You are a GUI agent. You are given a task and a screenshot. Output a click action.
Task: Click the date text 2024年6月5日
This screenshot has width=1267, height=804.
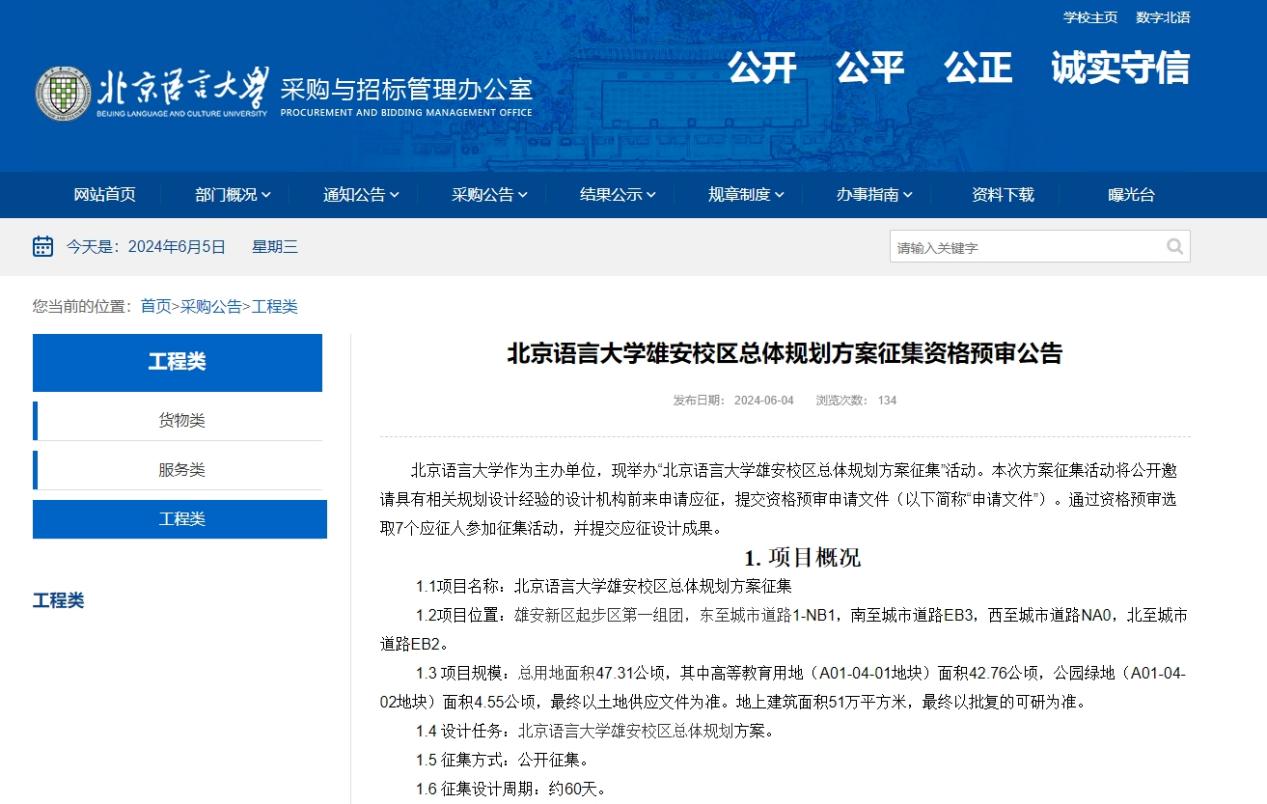click(x=177, y=246)
